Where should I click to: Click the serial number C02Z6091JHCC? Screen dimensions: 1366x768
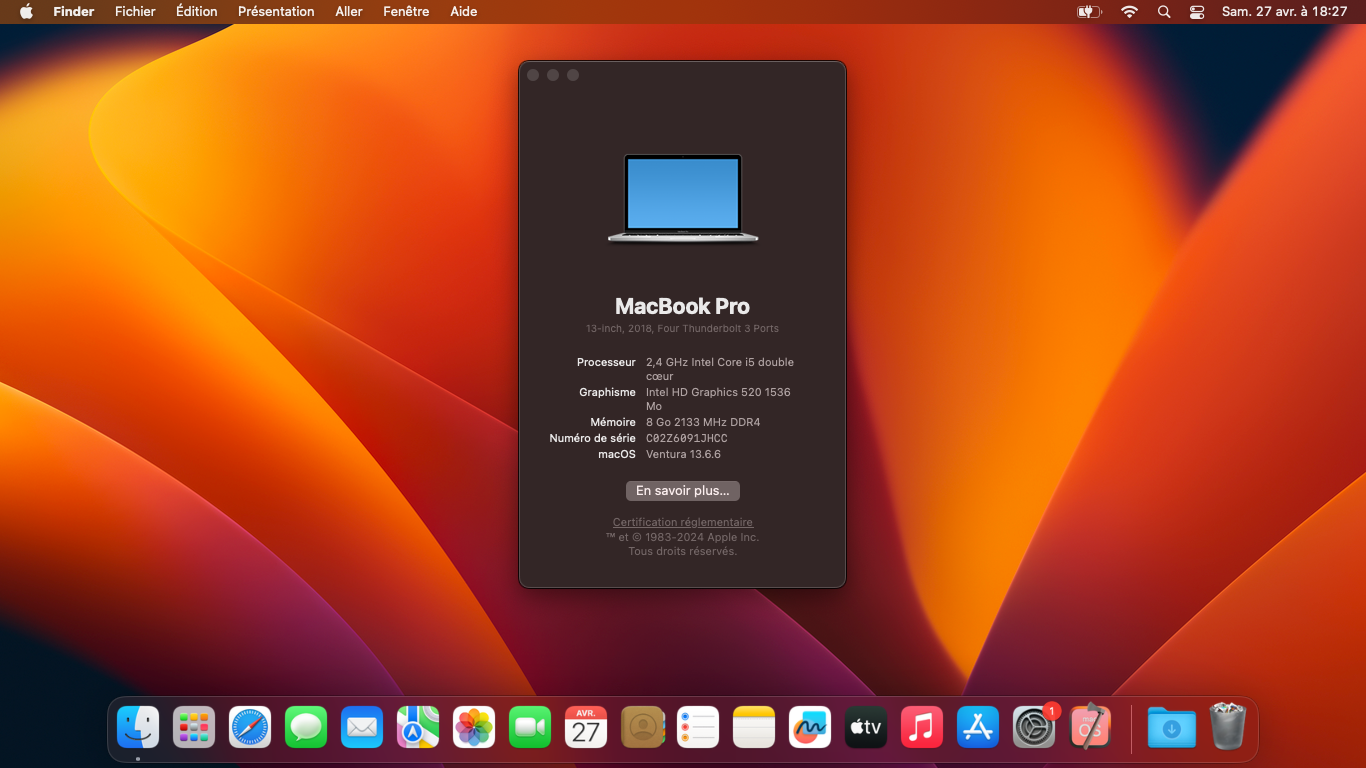[x=687, y=438]
